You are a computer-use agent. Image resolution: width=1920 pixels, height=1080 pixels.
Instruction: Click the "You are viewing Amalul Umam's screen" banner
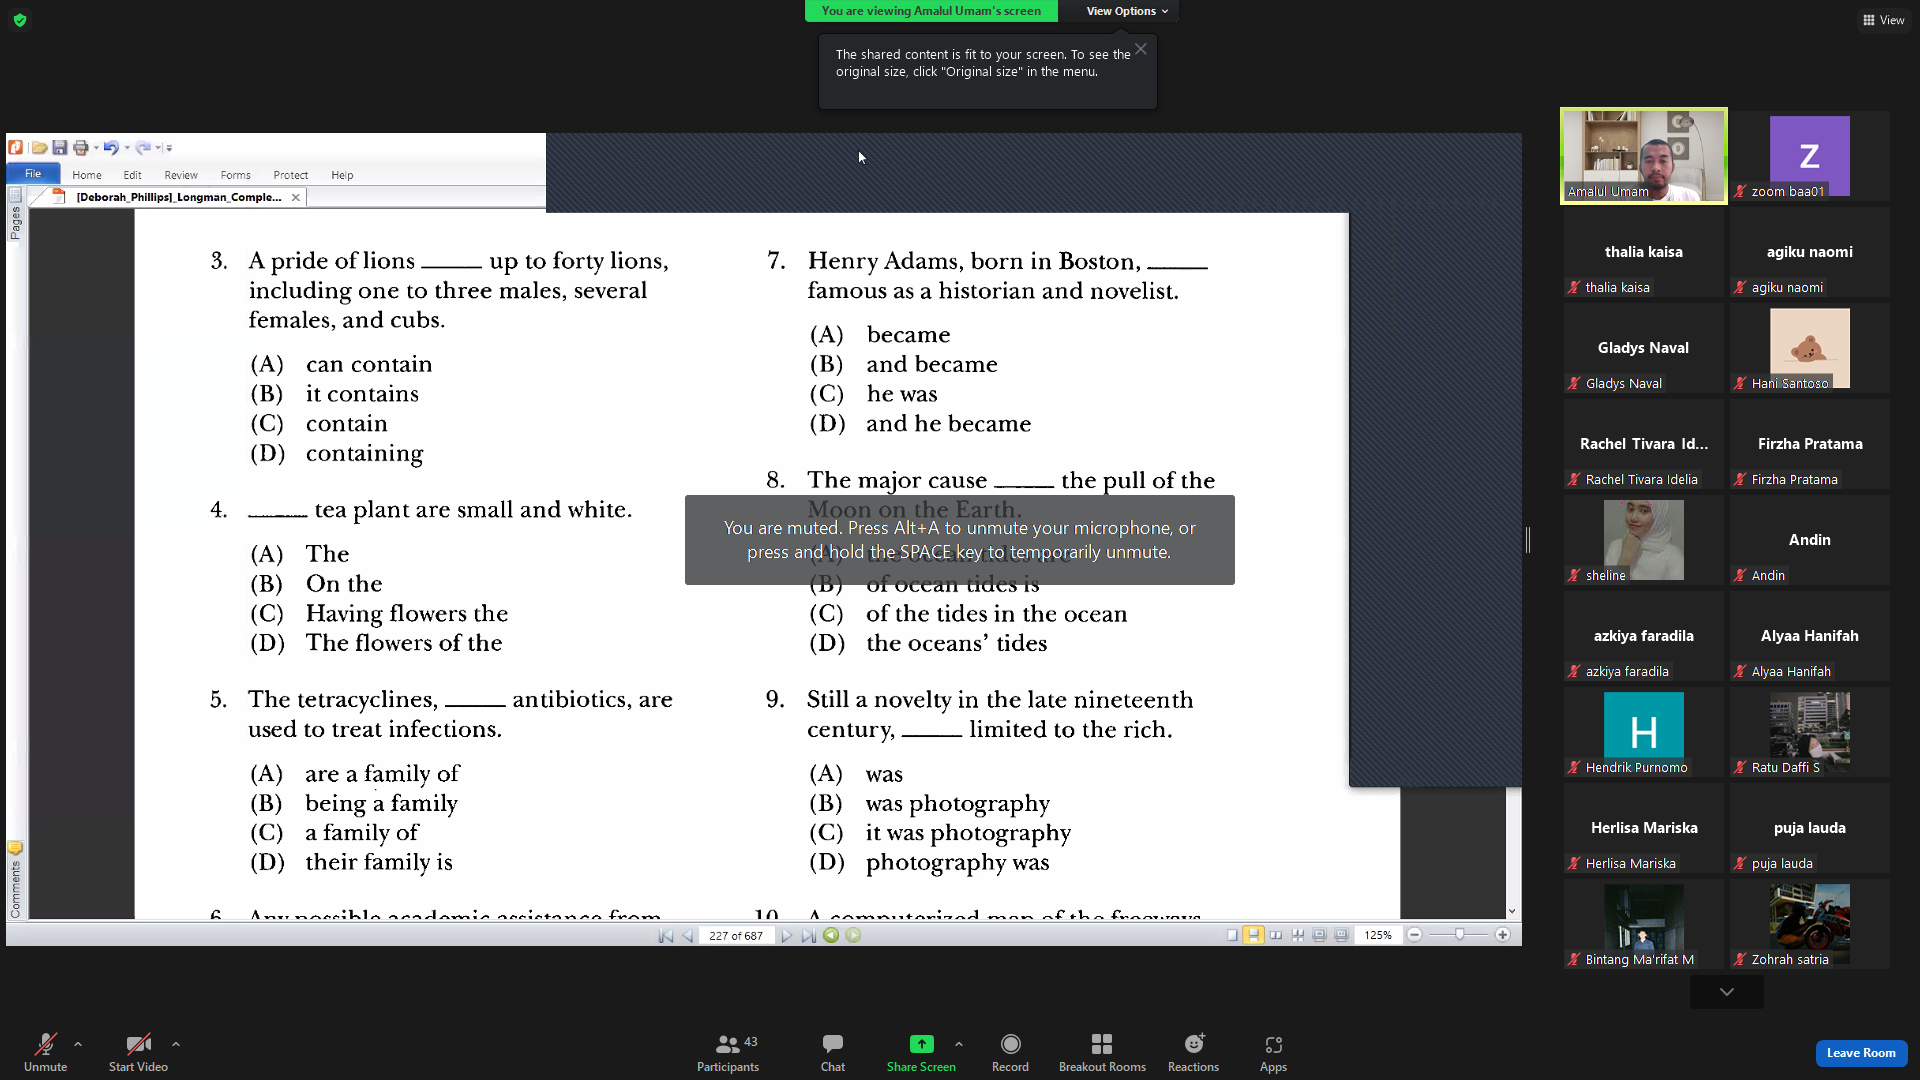(x=931, y=11)
